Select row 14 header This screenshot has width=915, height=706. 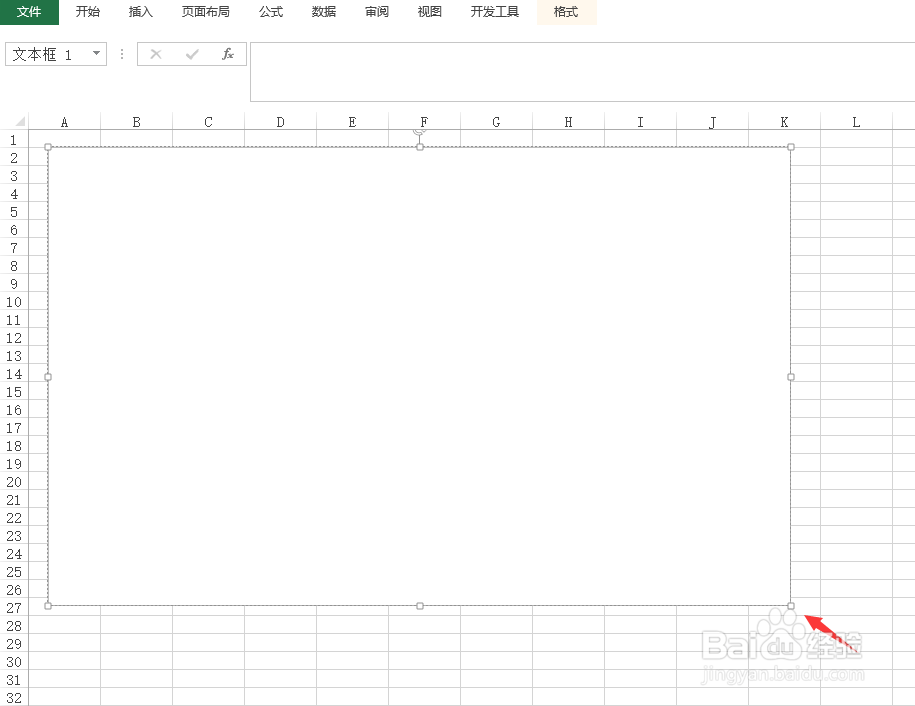14,374
